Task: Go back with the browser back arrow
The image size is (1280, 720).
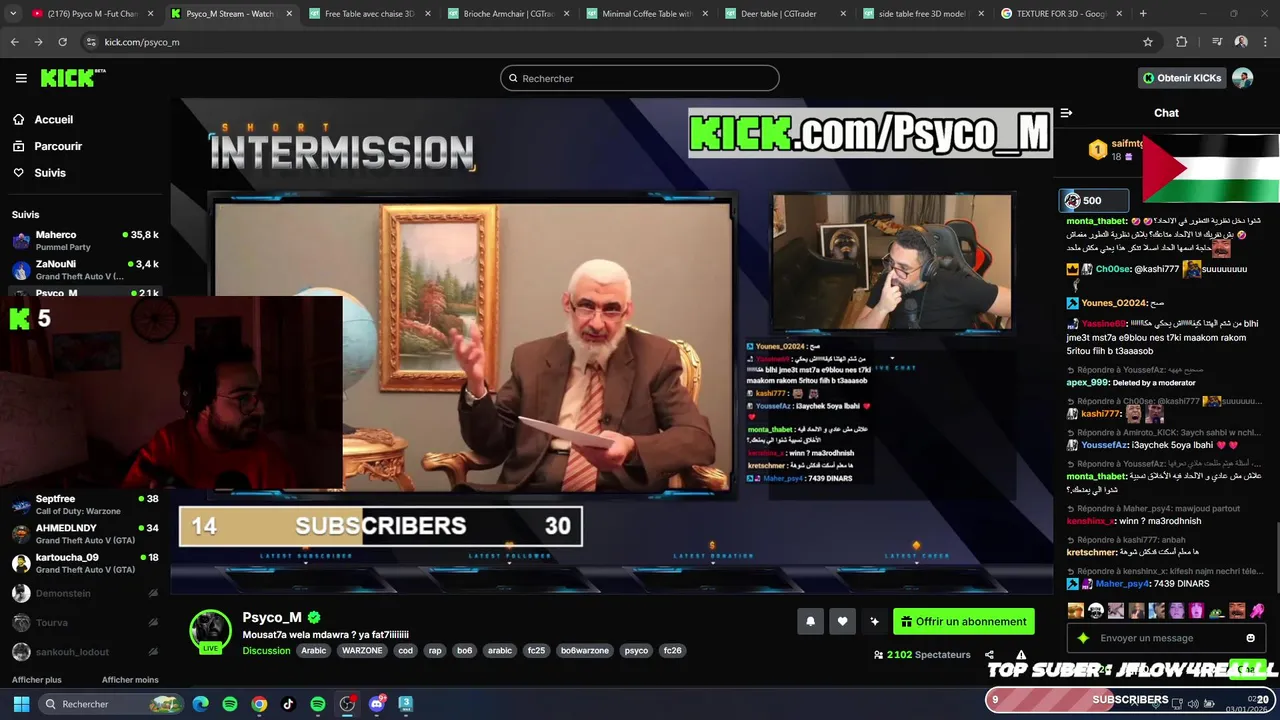Action: [x=15, y=42]
